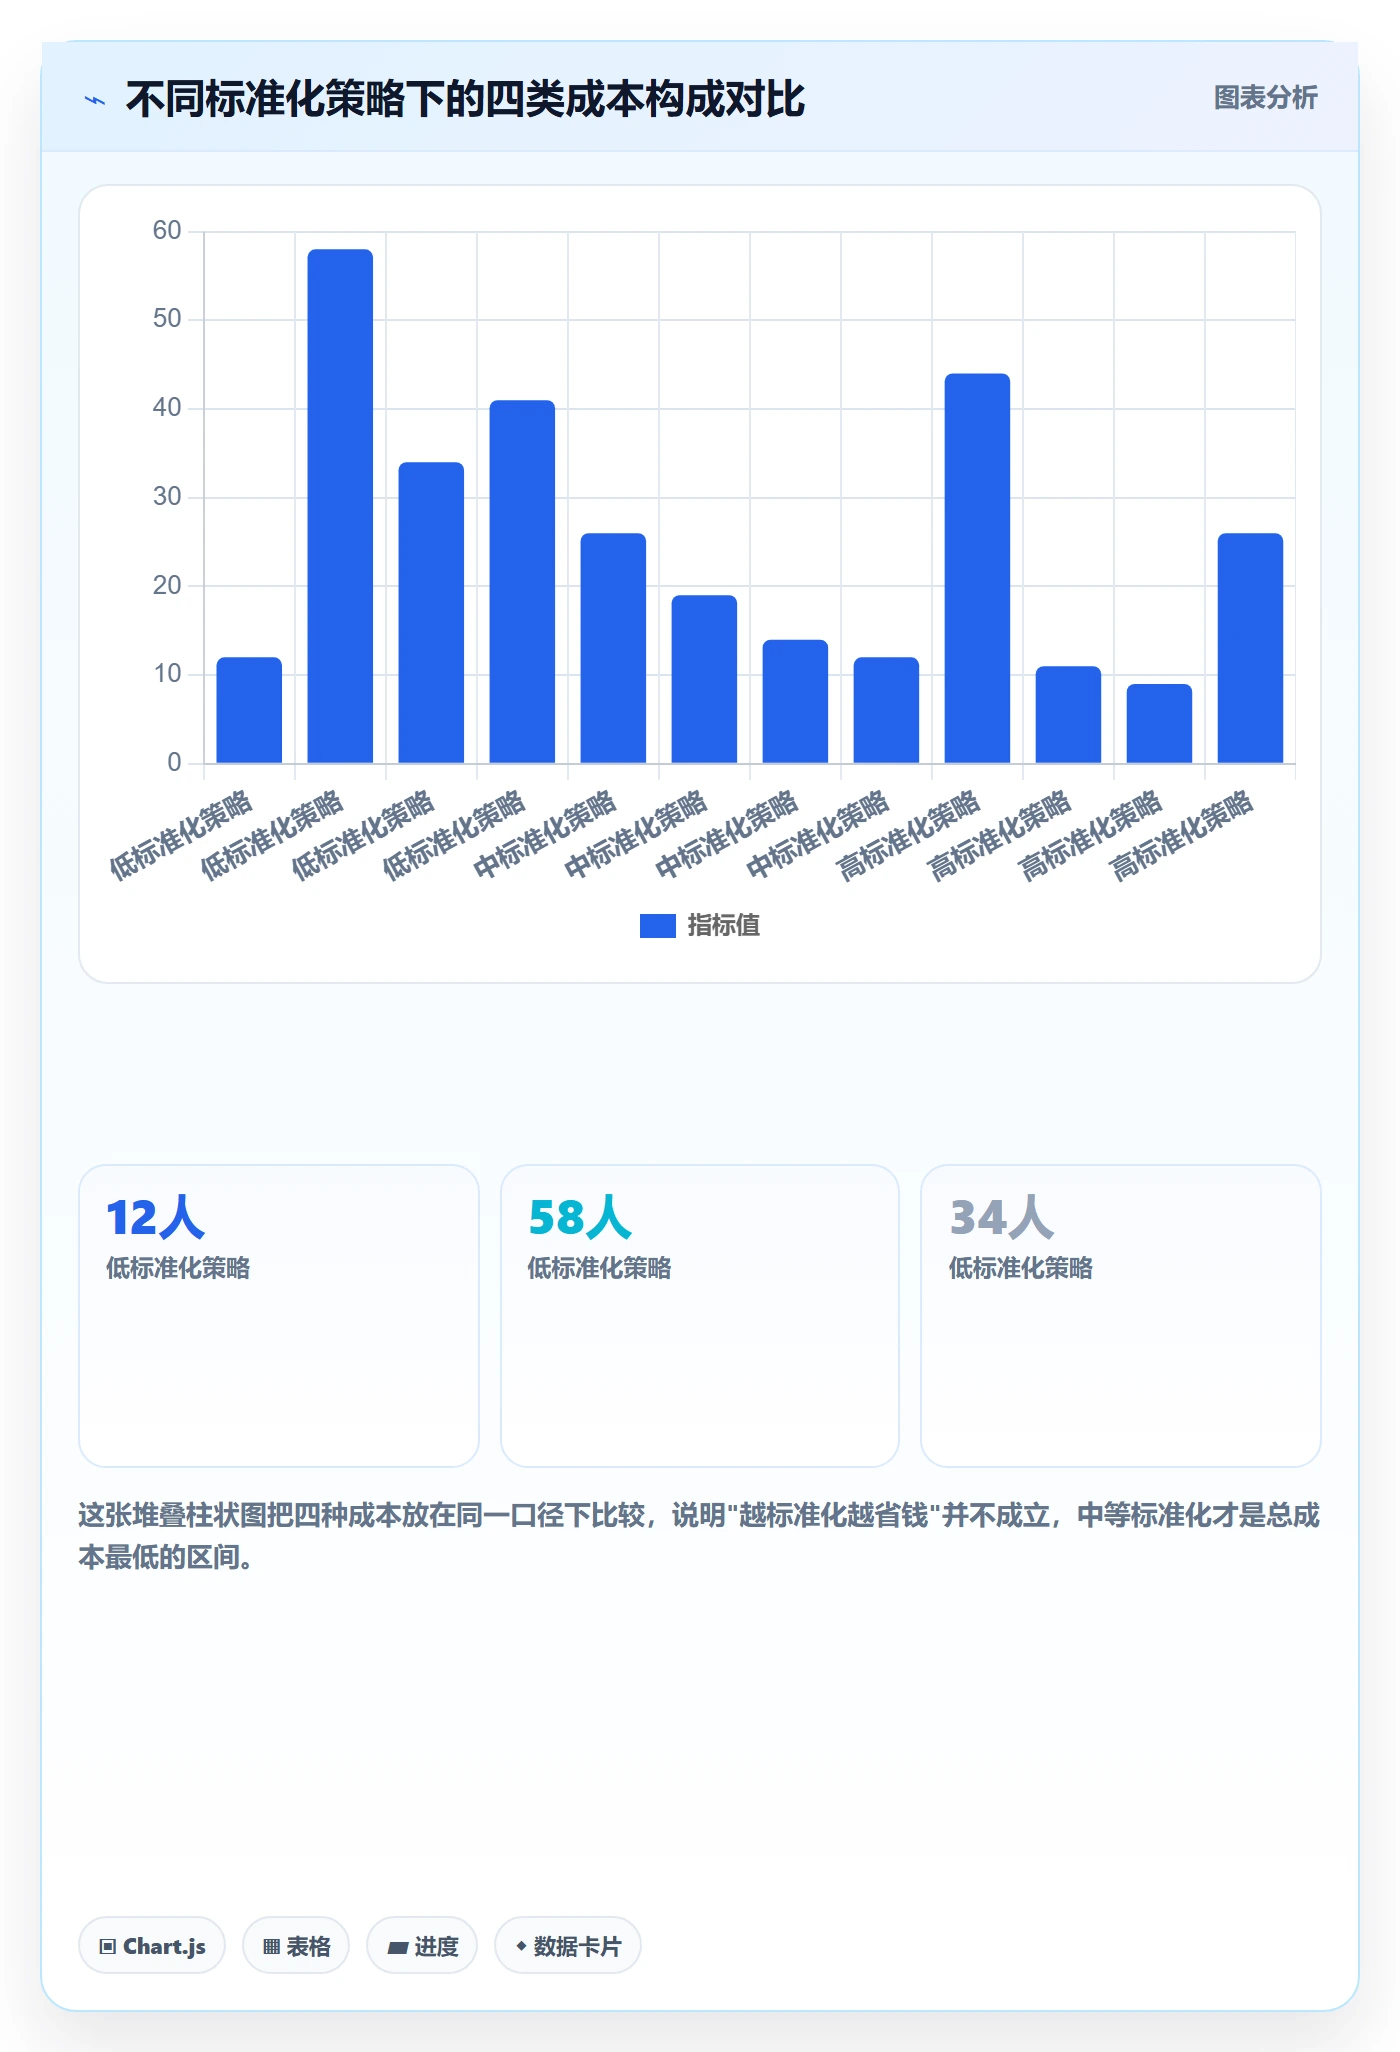The height and width of the screenshot is (2052, 1400).
Task: Select the Chart.js tag chip
Action: click(x=152, y=1945)
